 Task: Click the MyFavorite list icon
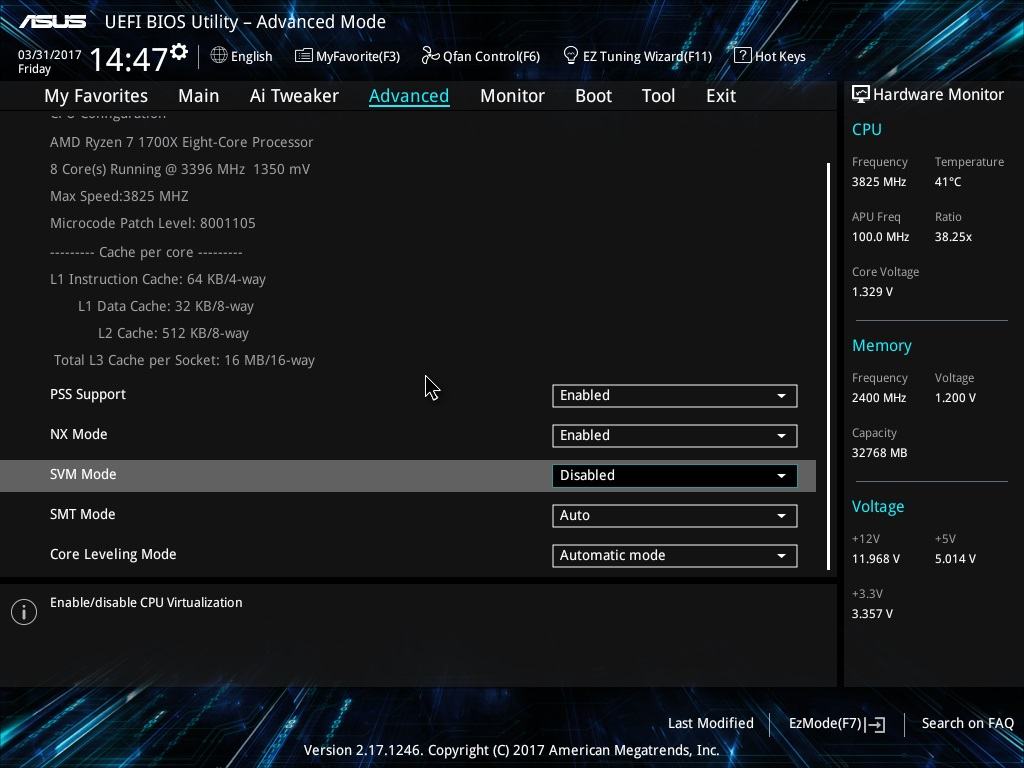[304, 56]
